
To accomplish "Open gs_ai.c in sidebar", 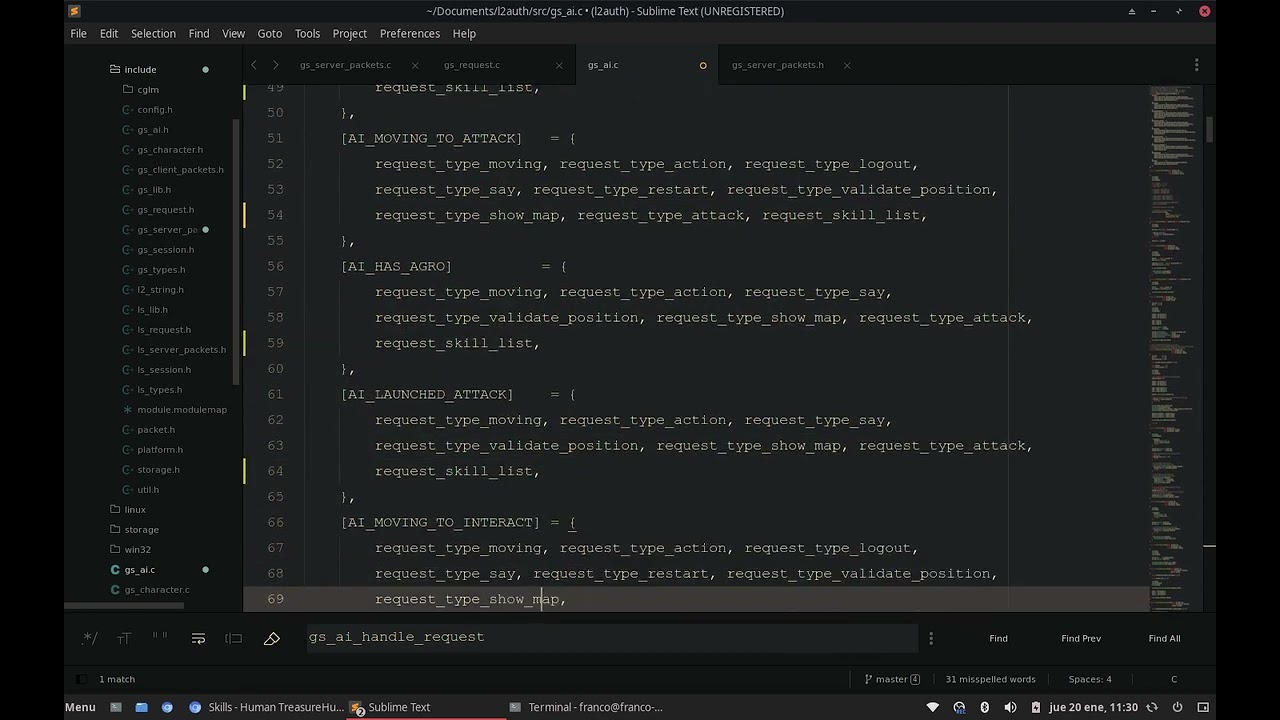I will click(x=140, y=569).
